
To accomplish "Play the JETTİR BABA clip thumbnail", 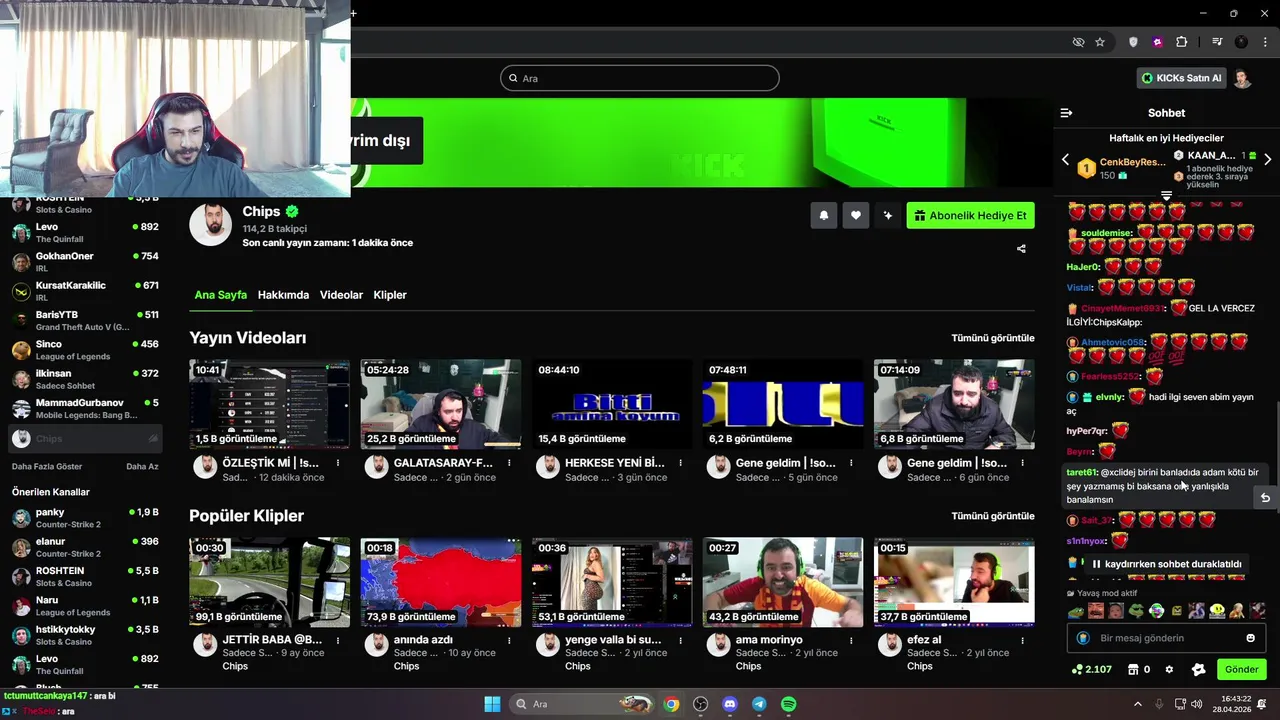I will (x=270, y=582).
